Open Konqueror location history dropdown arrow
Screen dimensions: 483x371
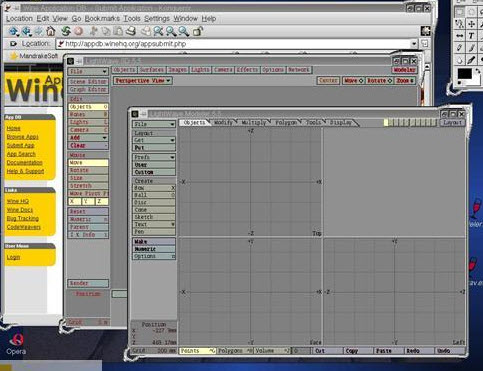414,44
